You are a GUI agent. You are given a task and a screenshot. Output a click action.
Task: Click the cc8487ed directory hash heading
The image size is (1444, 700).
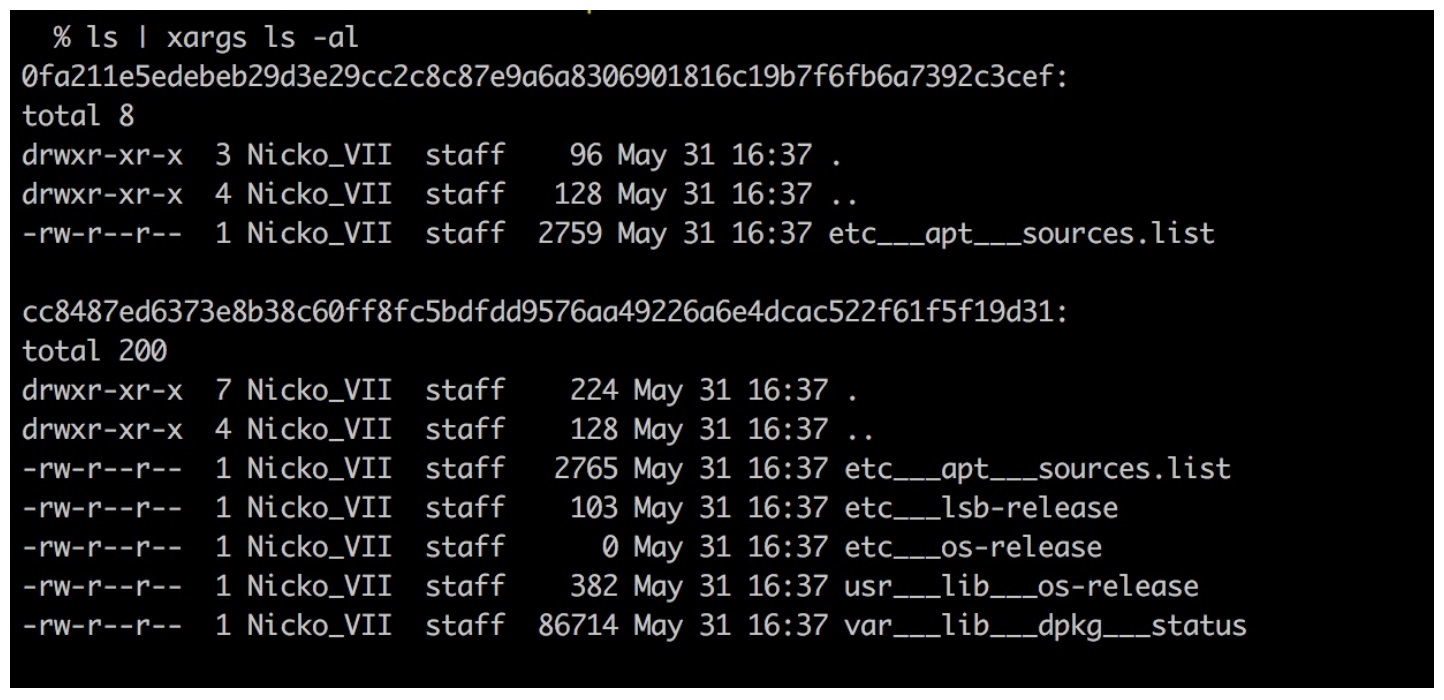(x=545, y=312)
